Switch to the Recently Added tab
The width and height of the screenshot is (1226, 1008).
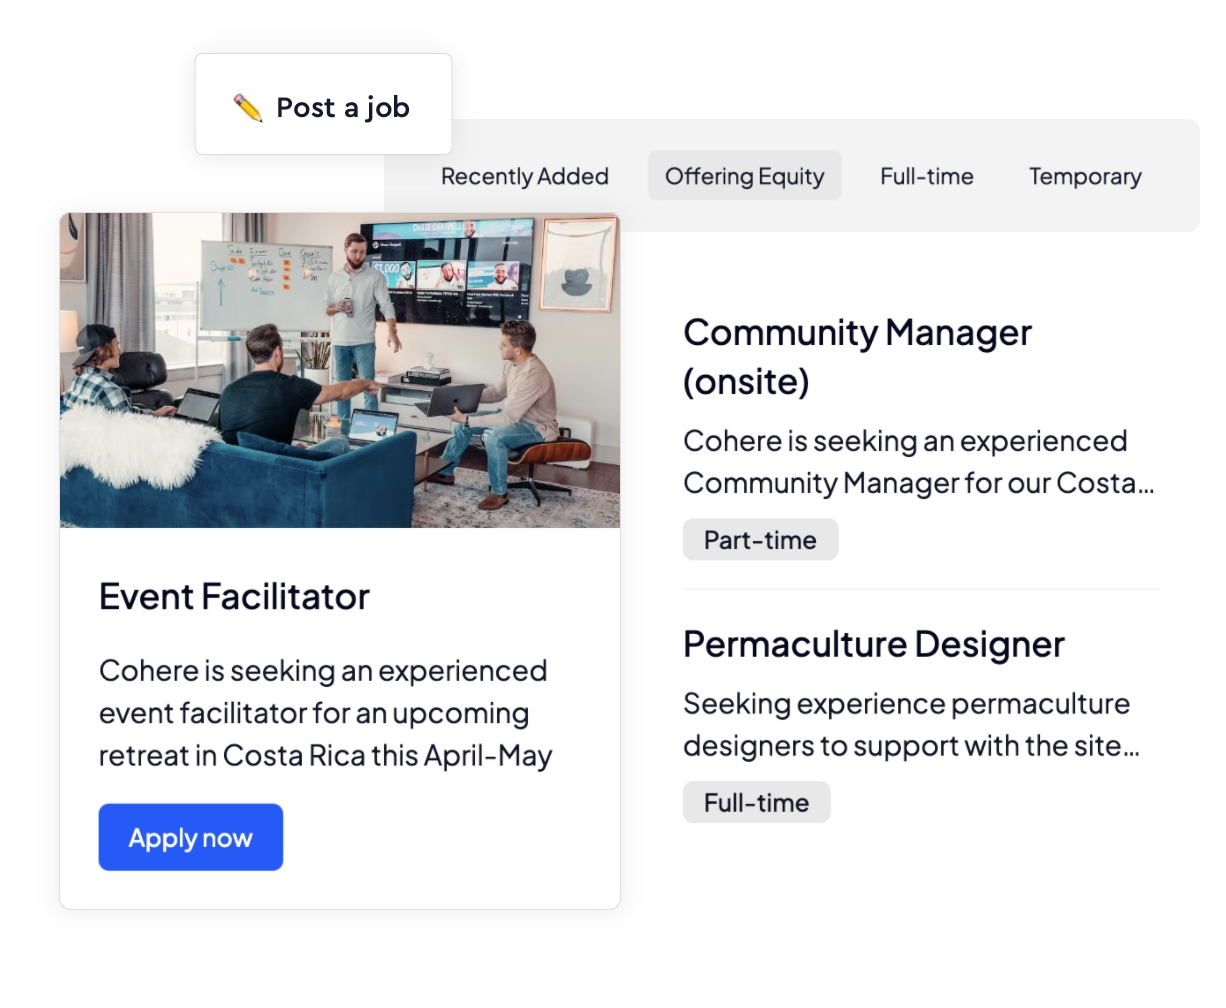(525, 176)
